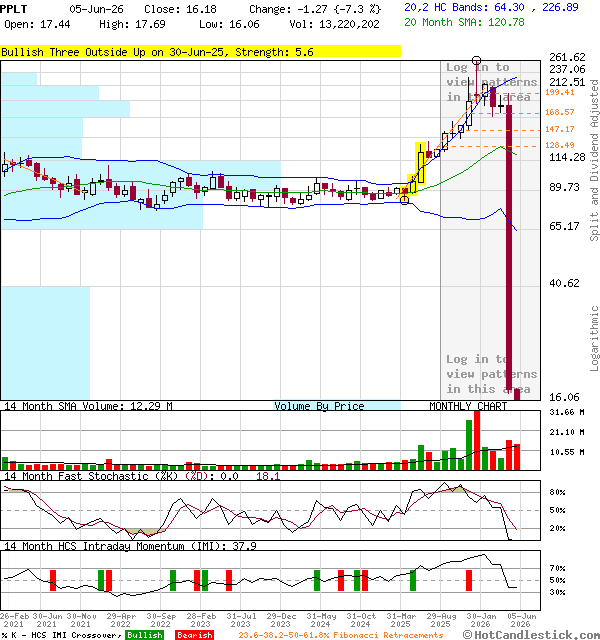
Task: Click the red Bearish legend badge
Action: click(194, 635)
